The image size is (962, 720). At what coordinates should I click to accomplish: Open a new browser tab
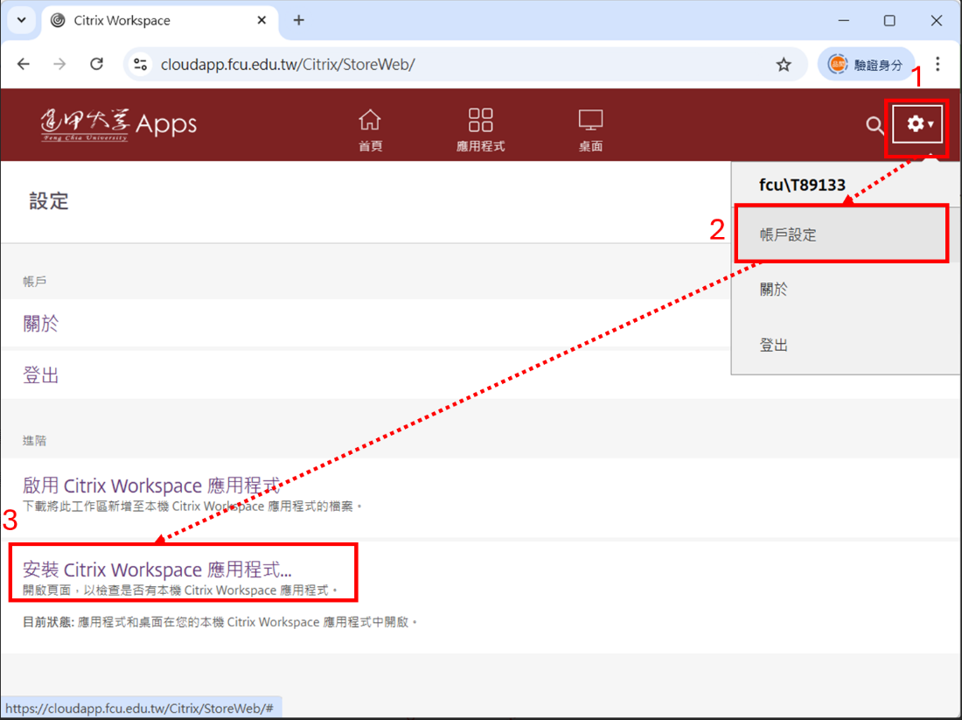click(x=299, y=20)
